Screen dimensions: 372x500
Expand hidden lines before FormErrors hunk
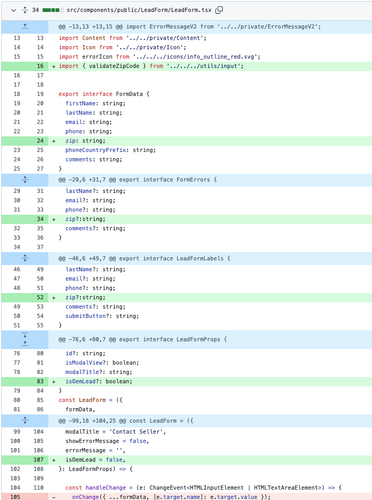(x=25, y=180)
